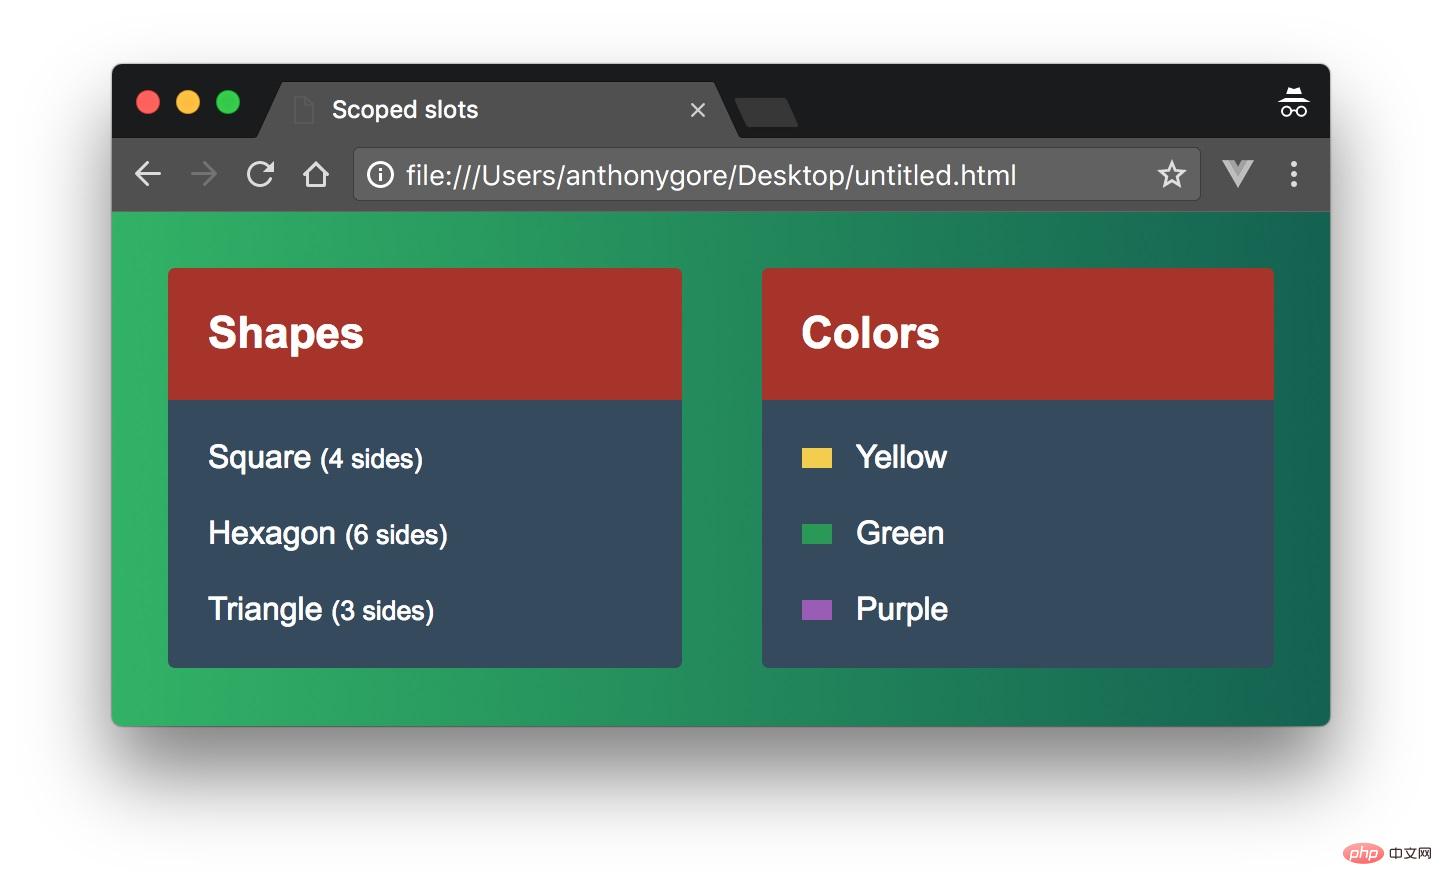This screenshot has width=1442, height=886.
Task: Bookmark this page with the star
Action: coord(1171,174)
